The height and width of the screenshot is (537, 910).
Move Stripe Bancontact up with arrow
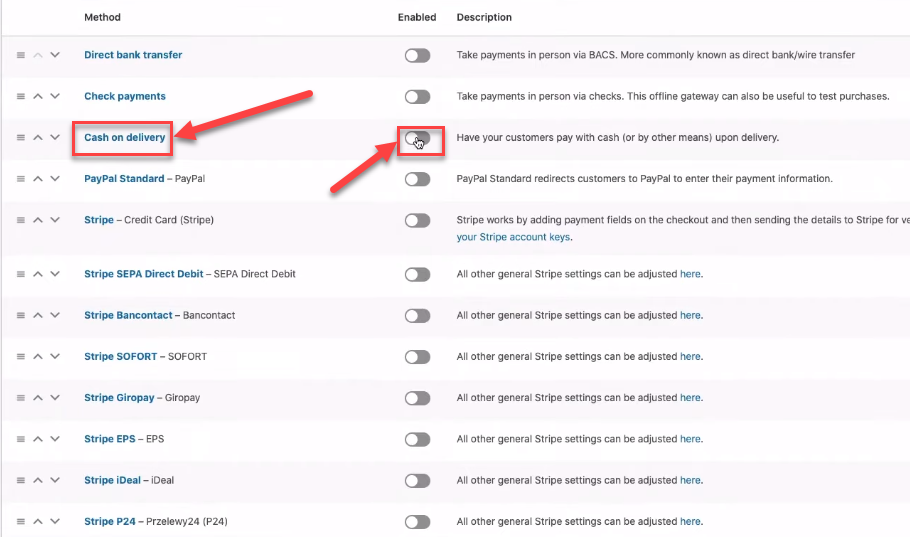[38, 315]
